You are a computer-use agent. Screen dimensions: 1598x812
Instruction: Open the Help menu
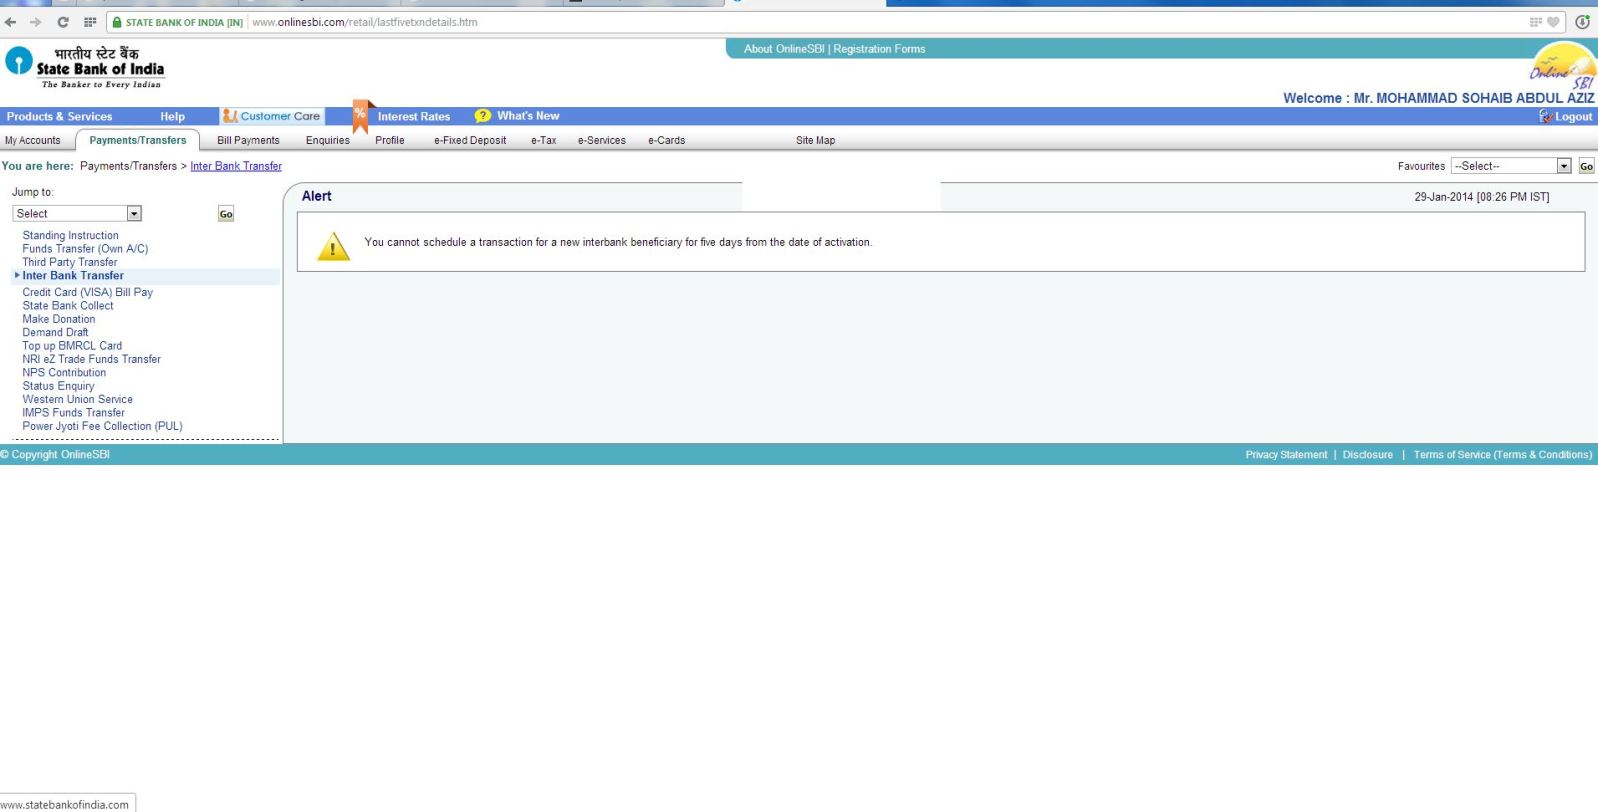(x=173, y=117)
